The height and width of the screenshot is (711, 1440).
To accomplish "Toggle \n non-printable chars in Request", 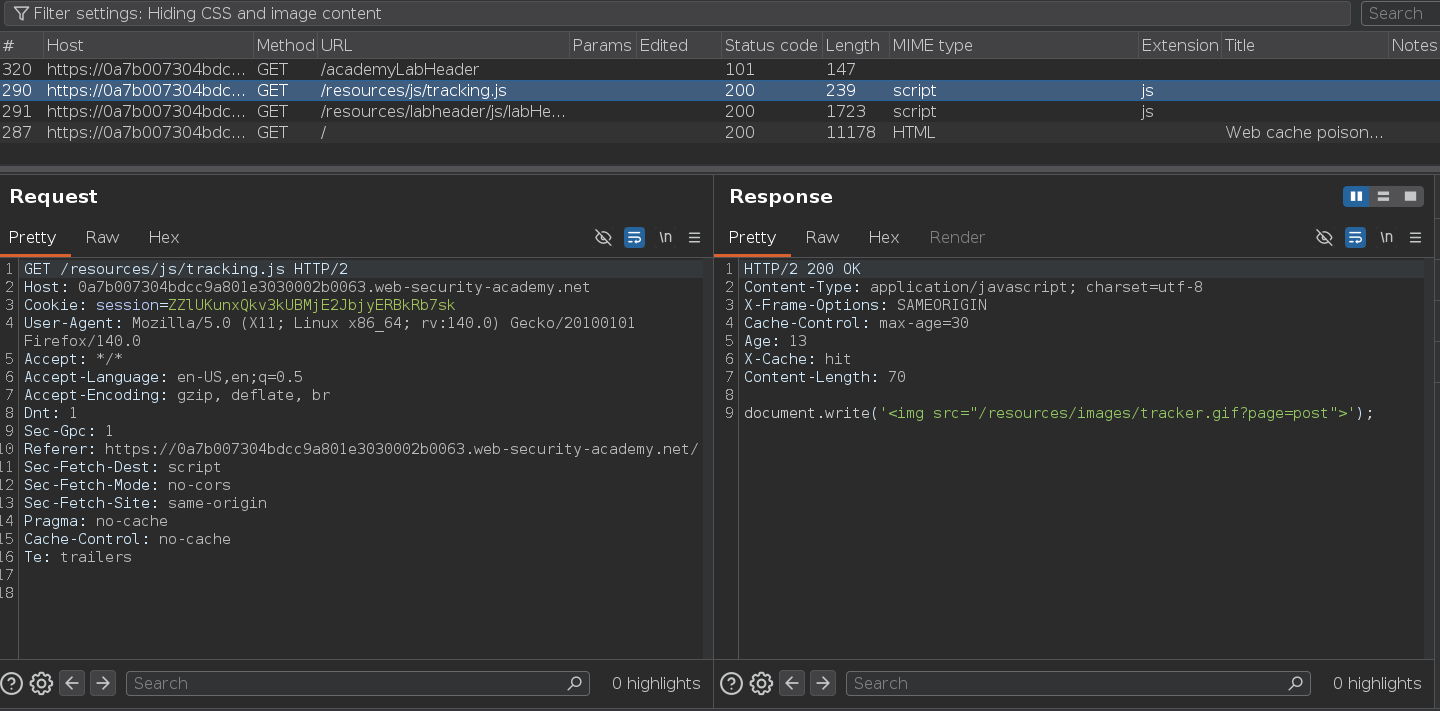I will 665,237.
